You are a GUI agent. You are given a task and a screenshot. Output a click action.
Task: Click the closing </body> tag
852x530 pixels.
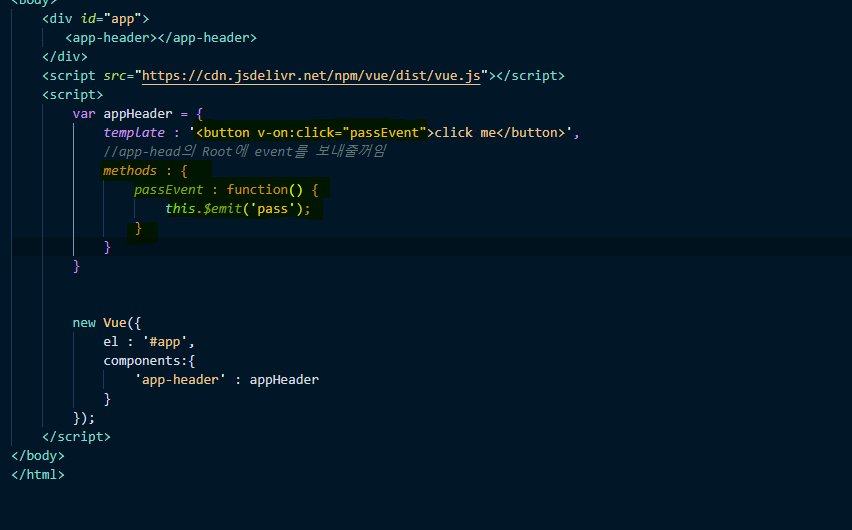(37, 456)
